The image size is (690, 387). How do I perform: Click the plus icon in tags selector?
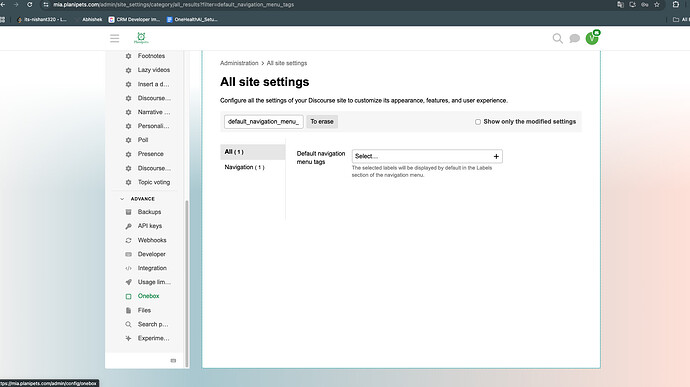pyautogui.click(x=496, y=156)
